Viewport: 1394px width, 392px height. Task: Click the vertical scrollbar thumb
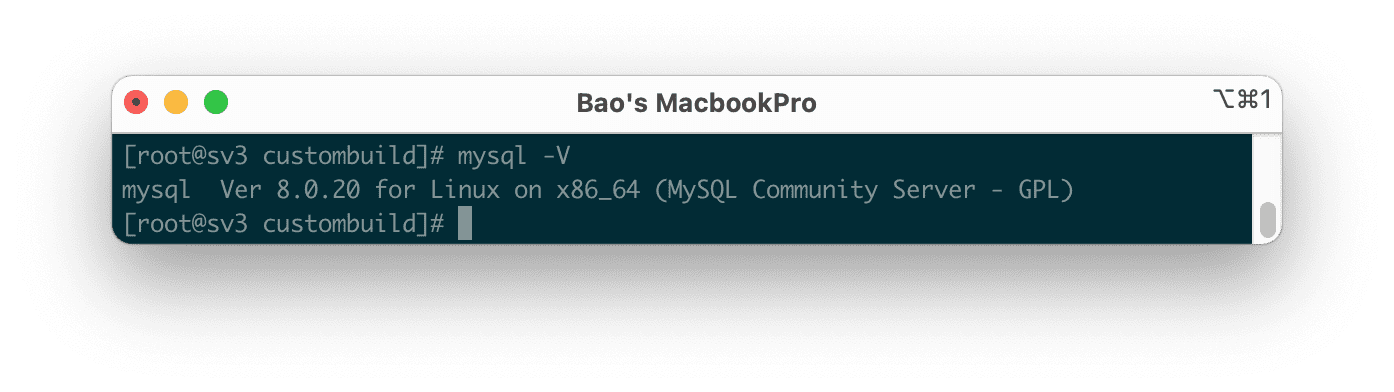[1267, 220]
